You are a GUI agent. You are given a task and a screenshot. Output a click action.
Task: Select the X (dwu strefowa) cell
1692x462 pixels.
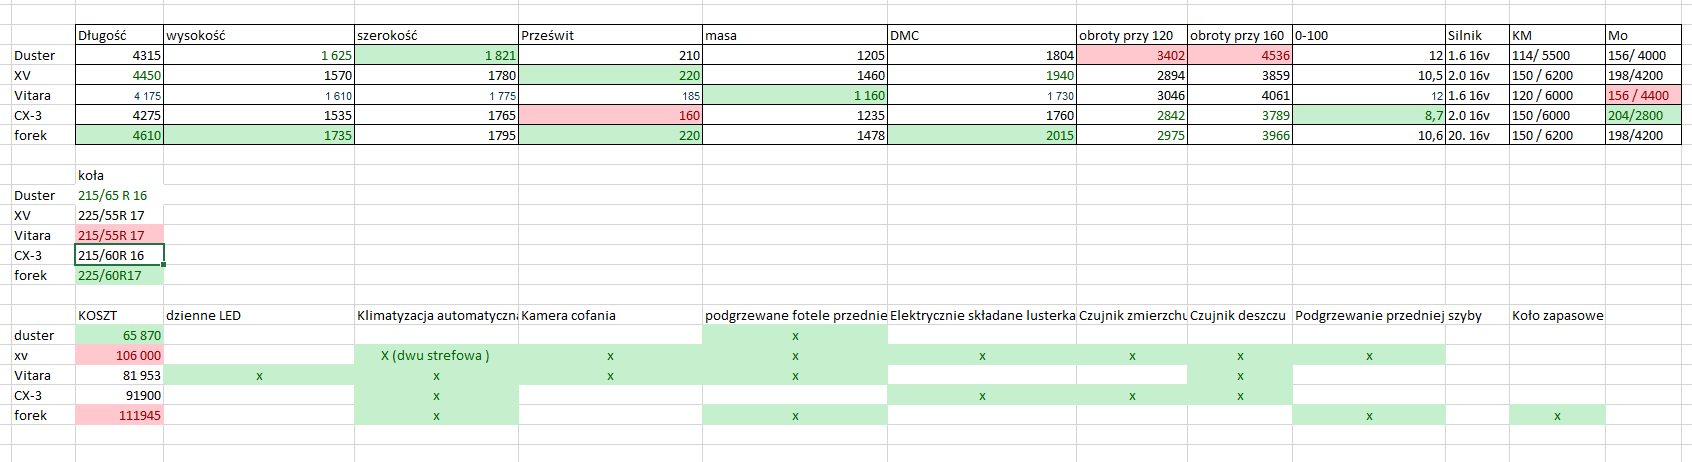[436, 355]
